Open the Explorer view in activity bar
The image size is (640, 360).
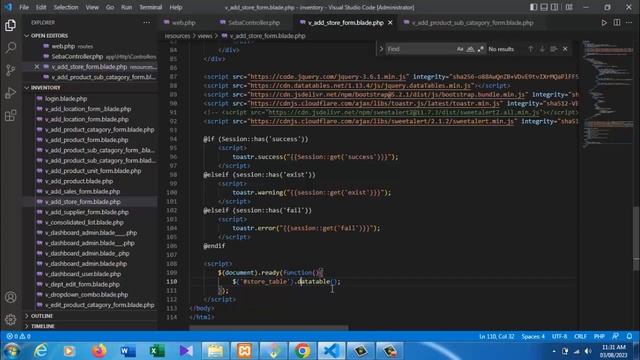point(11,25)
